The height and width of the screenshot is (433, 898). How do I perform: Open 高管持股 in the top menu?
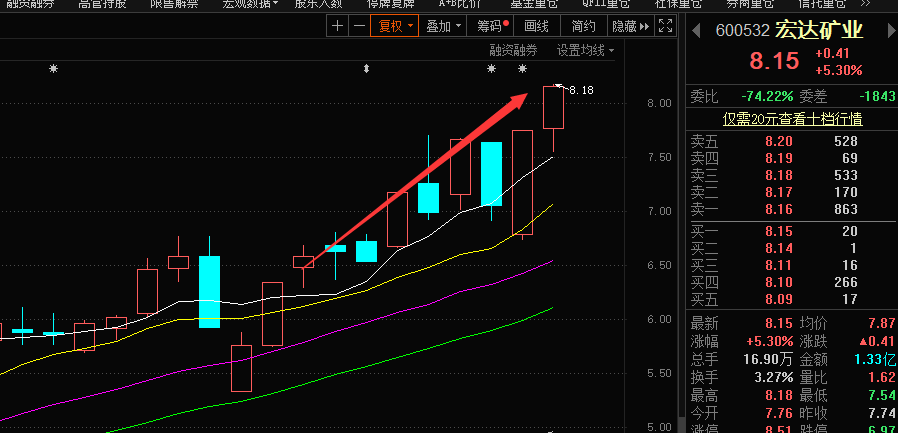(x=102, y=3)
